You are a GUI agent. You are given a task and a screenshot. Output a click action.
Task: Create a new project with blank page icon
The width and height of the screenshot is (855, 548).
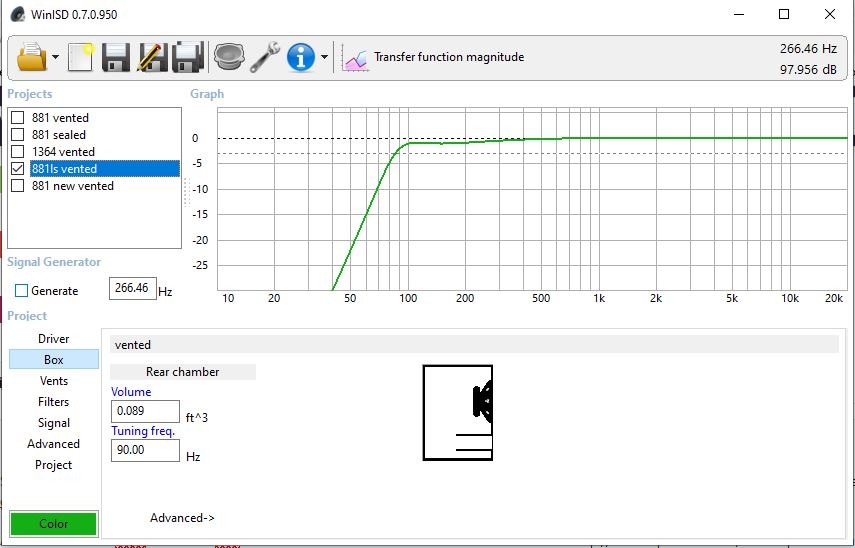click(x=81, y=57)
